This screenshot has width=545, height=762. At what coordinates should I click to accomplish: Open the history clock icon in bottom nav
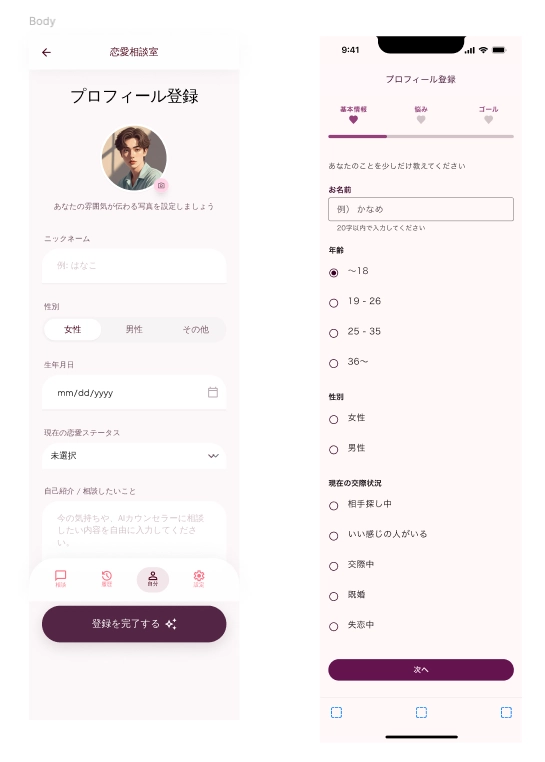(x=106, y=578)
